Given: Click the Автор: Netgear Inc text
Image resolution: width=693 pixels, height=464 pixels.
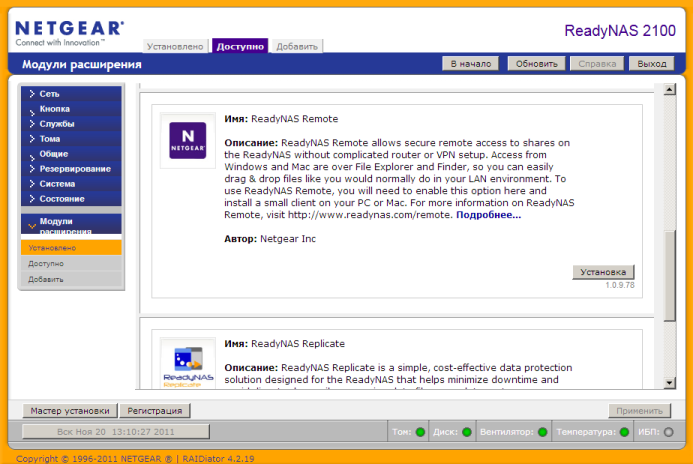Looking at the screenshot, I should (x=270, y=239).
